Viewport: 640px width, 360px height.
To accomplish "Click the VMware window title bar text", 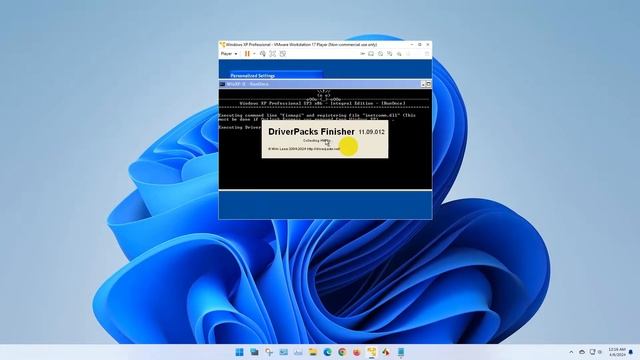I will point(301,44).
